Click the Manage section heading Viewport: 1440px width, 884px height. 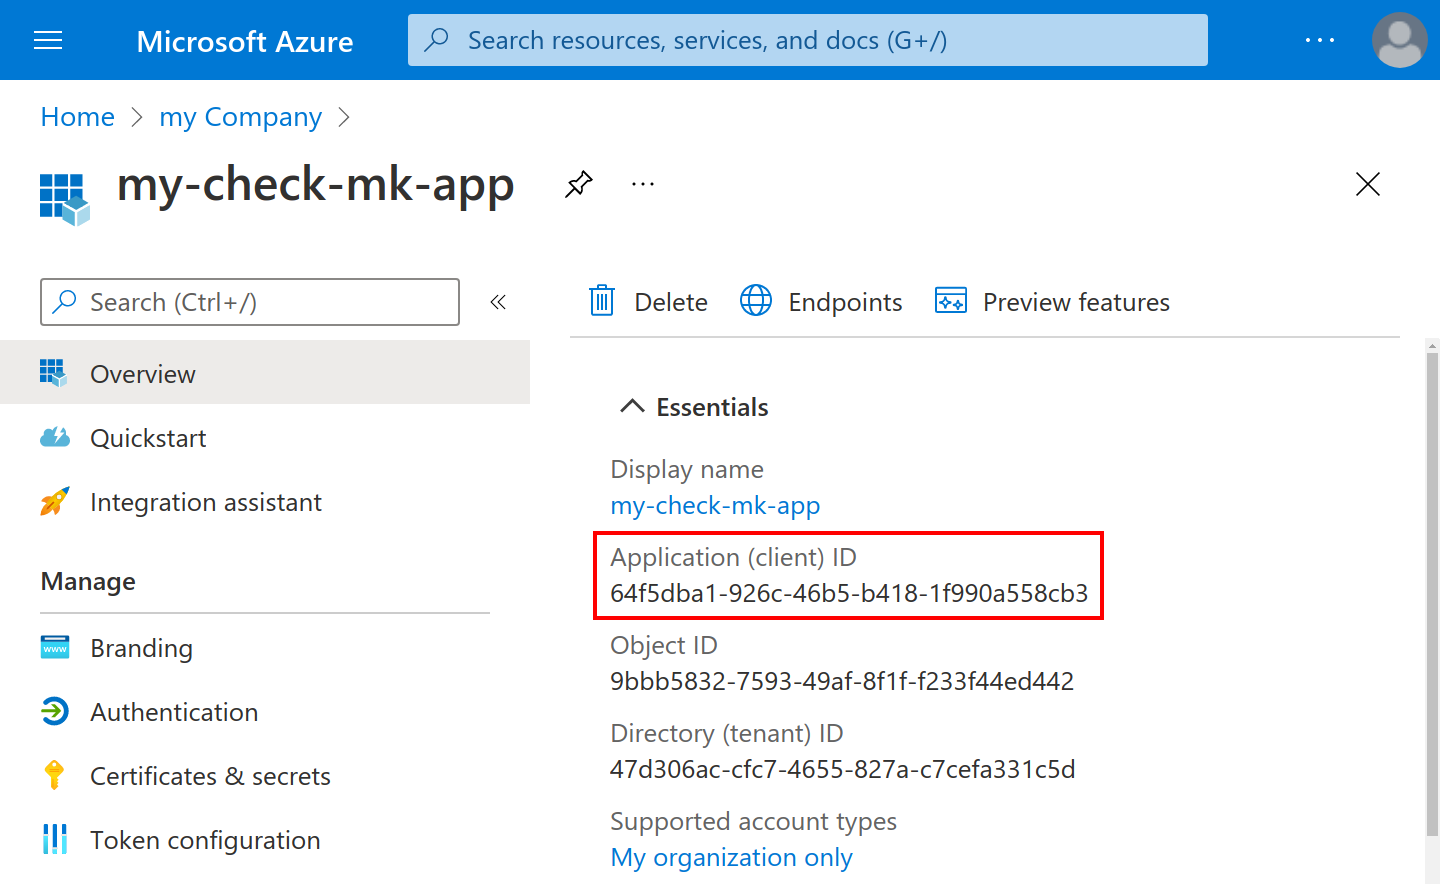pos(88,581)
